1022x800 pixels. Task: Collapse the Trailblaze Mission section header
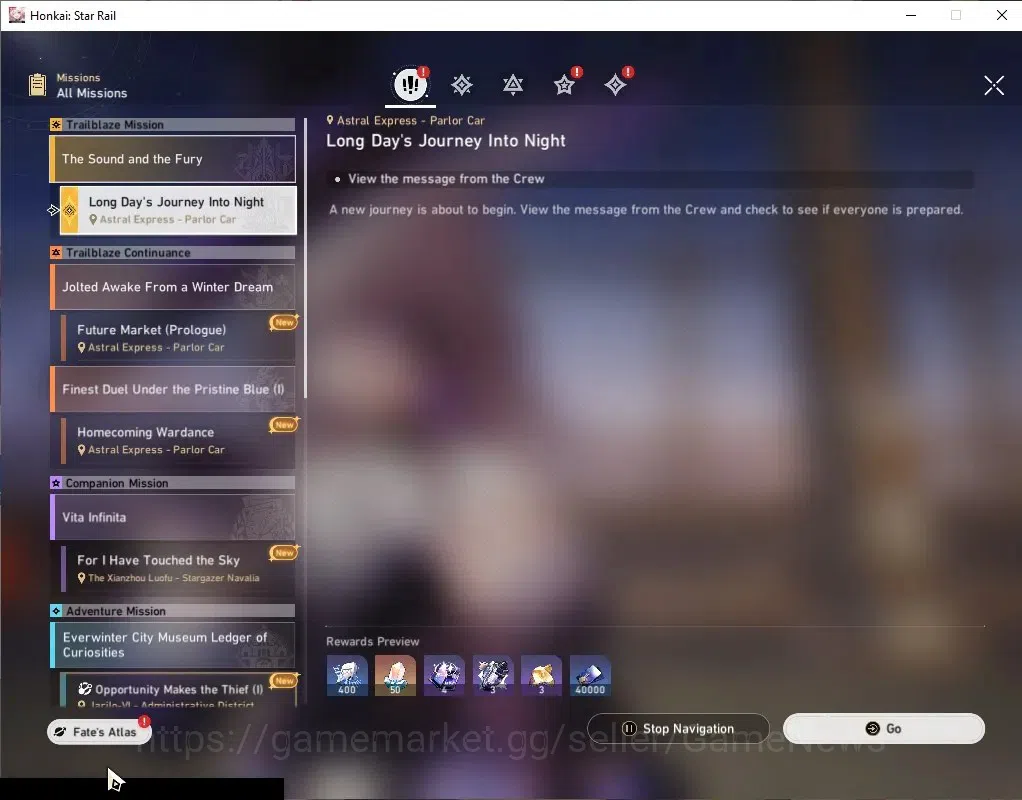(x=173, y=125)
